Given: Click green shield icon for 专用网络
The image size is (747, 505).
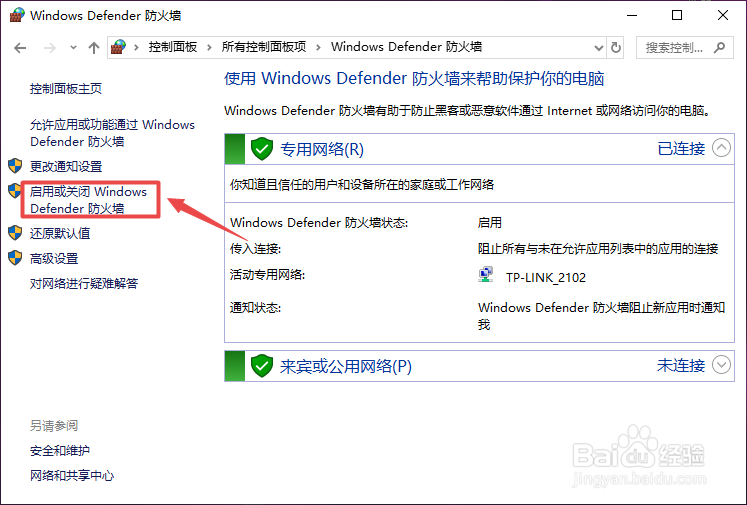Looking at the screenshot, I should click(x=262, y=149).
